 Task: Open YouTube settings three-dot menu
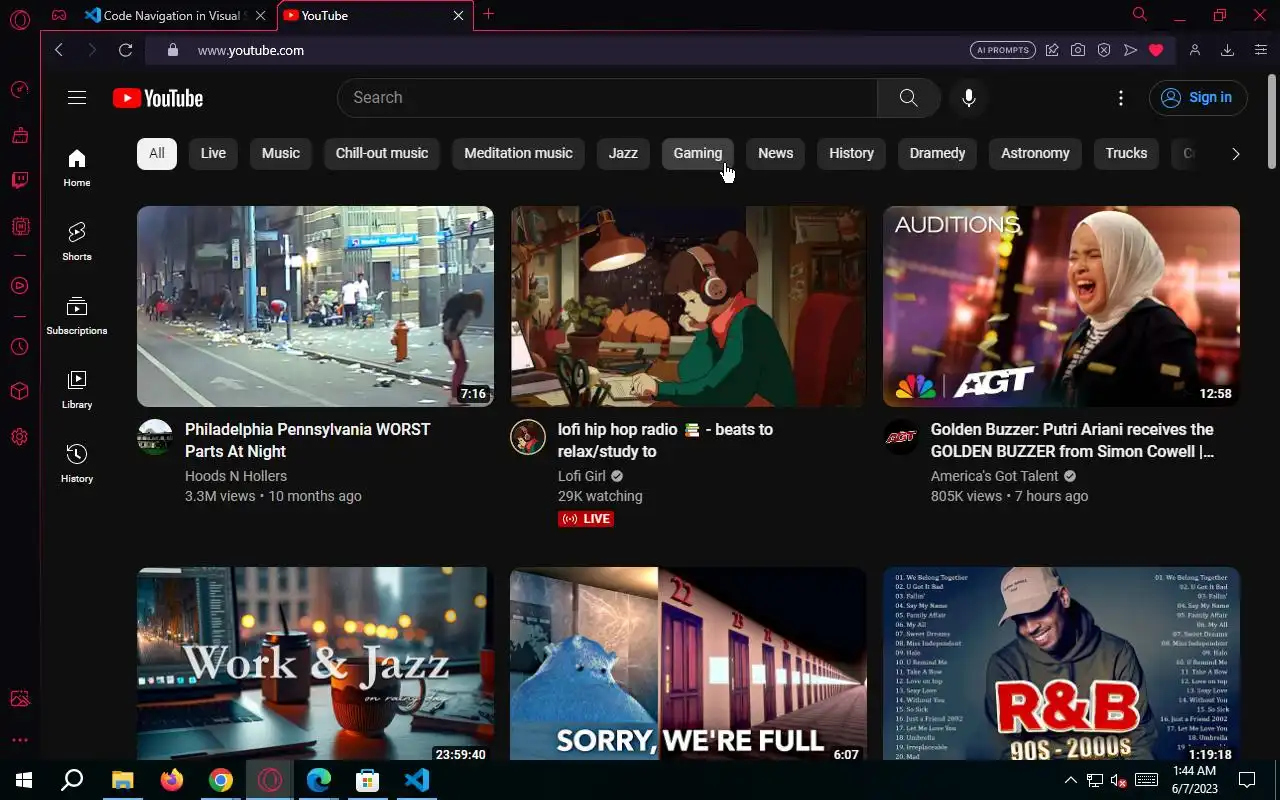tap(1121, 98)
